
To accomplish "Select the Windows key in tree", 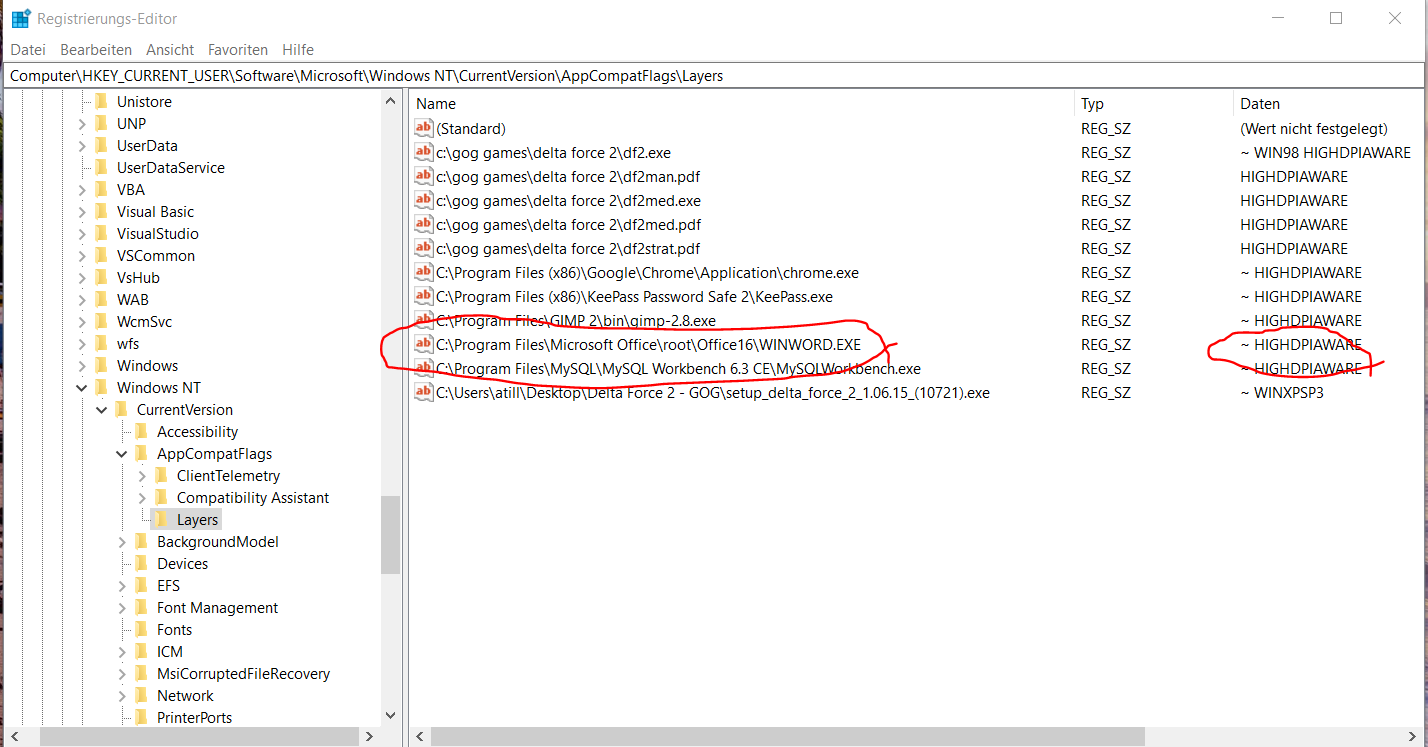I will [x=147, y=366].
